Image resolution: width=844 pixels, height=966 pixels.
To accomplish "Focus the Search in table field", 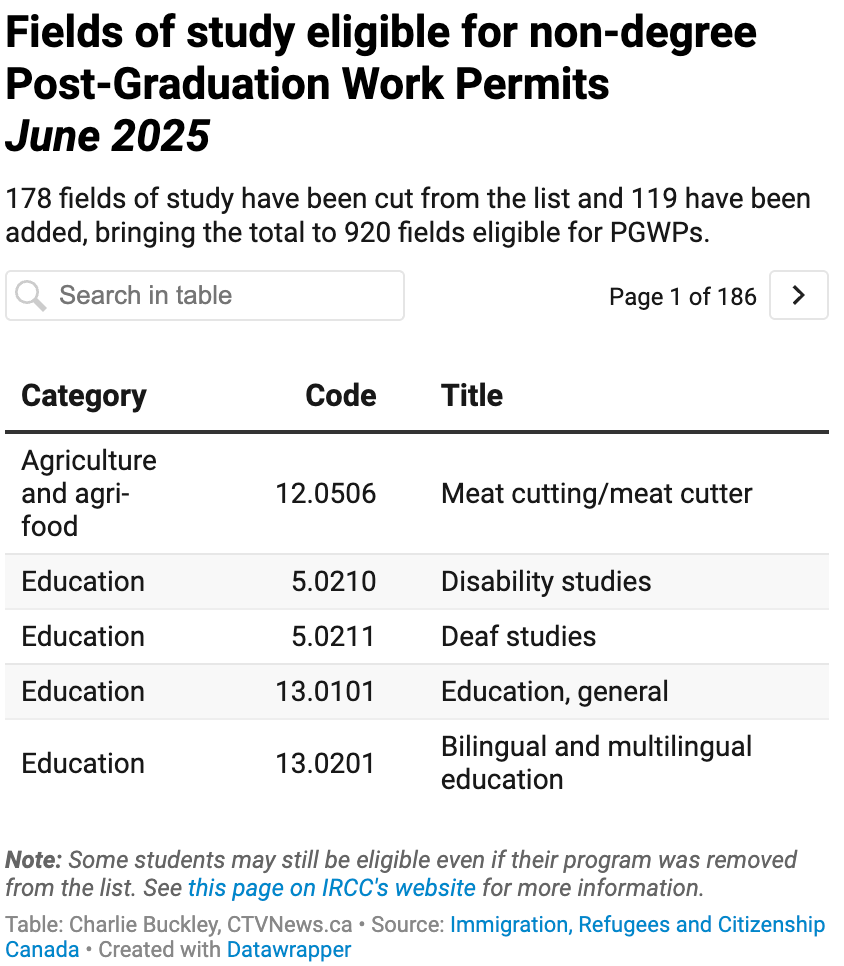I will [205, 296].
